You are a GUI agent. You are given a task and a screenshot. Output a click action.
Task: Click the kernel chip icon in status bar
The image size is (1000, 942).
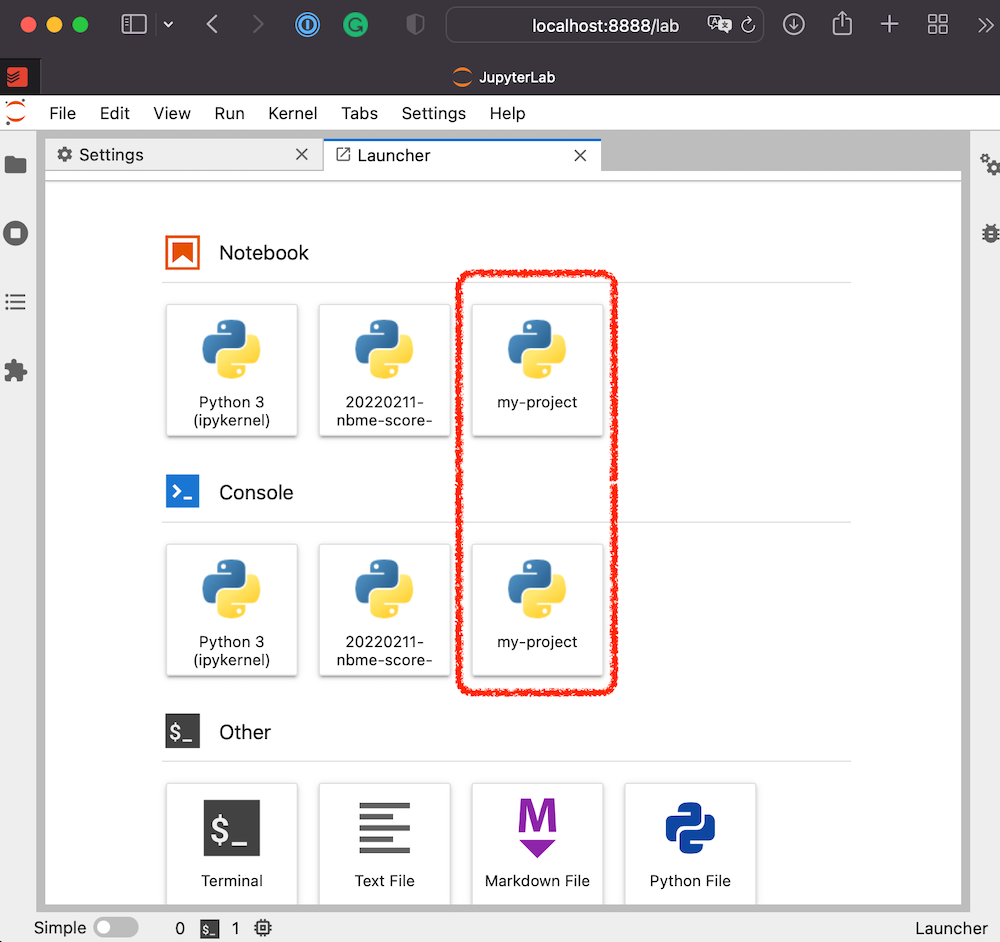point(263,928)
